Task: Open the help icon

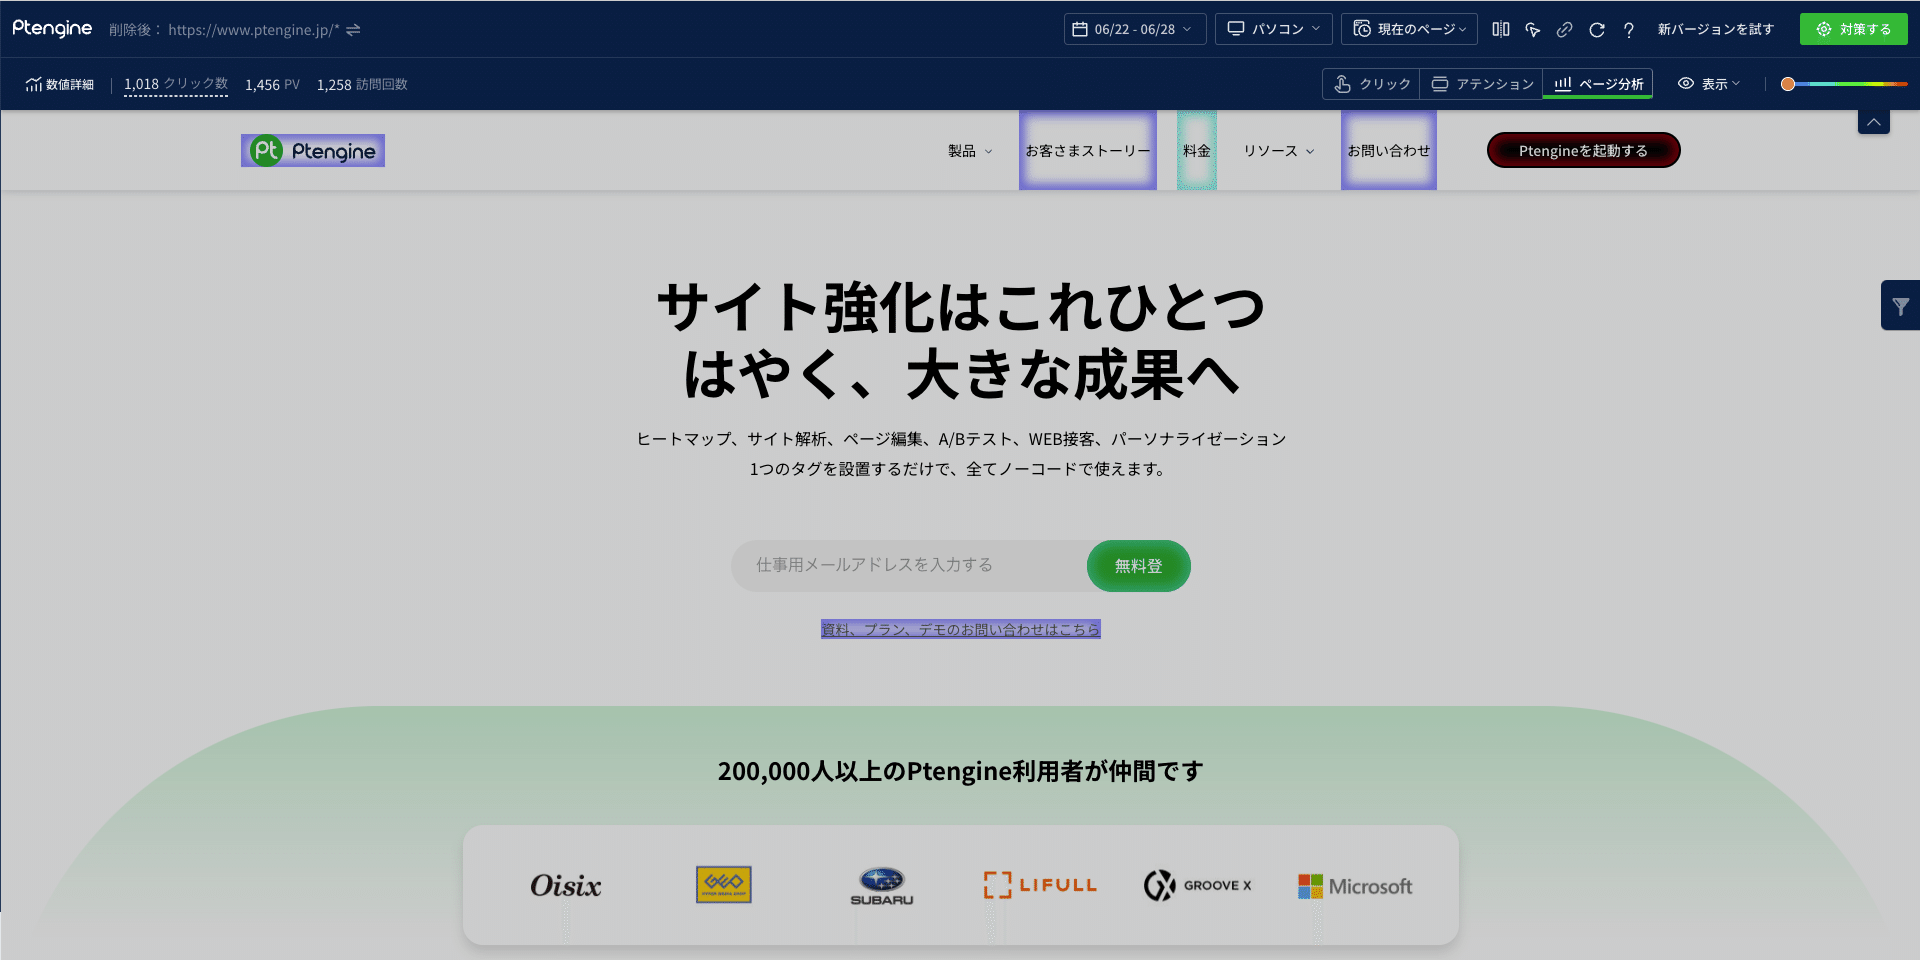Action: click(x=1629, y=30)
